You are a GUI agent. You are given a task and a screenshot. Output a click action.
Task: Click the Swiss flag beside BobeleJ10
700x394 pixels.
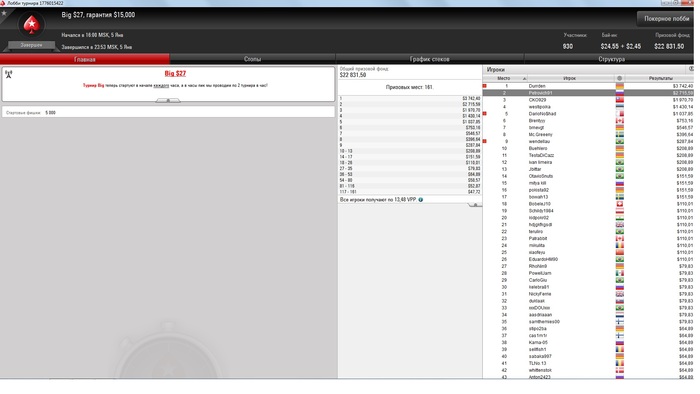(620, 204)
